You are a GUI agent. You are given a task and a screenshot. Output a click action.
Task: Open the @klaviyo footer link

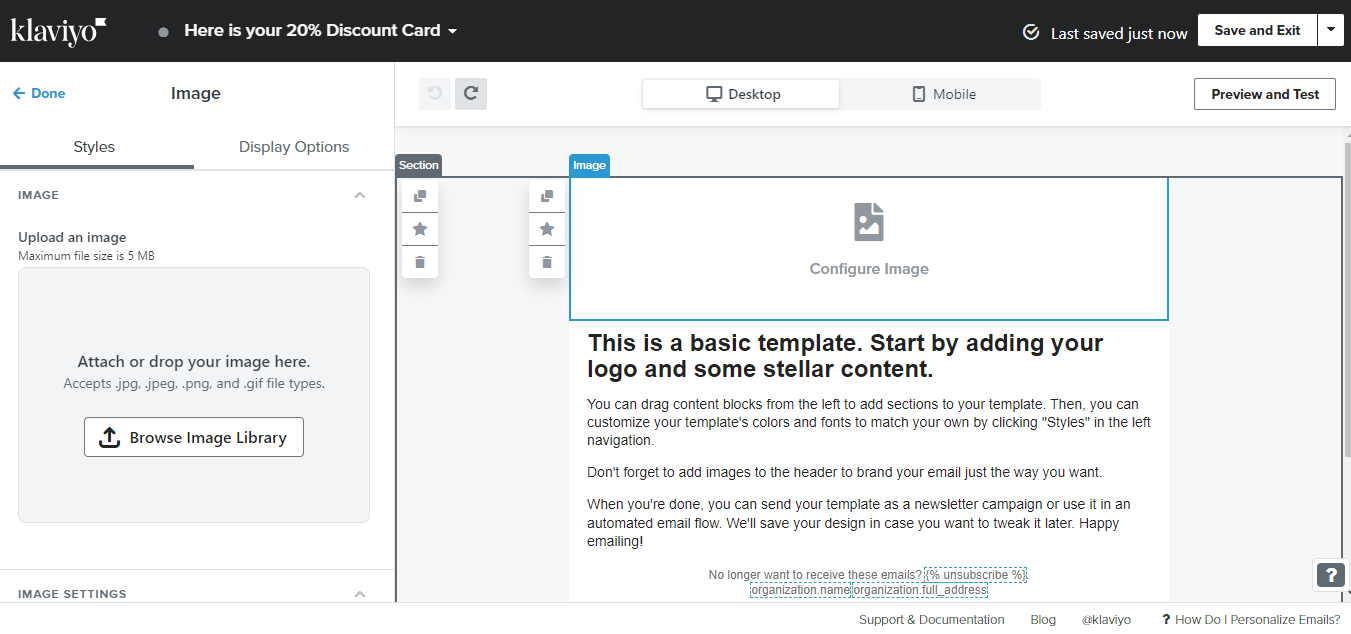point(1106,620)
